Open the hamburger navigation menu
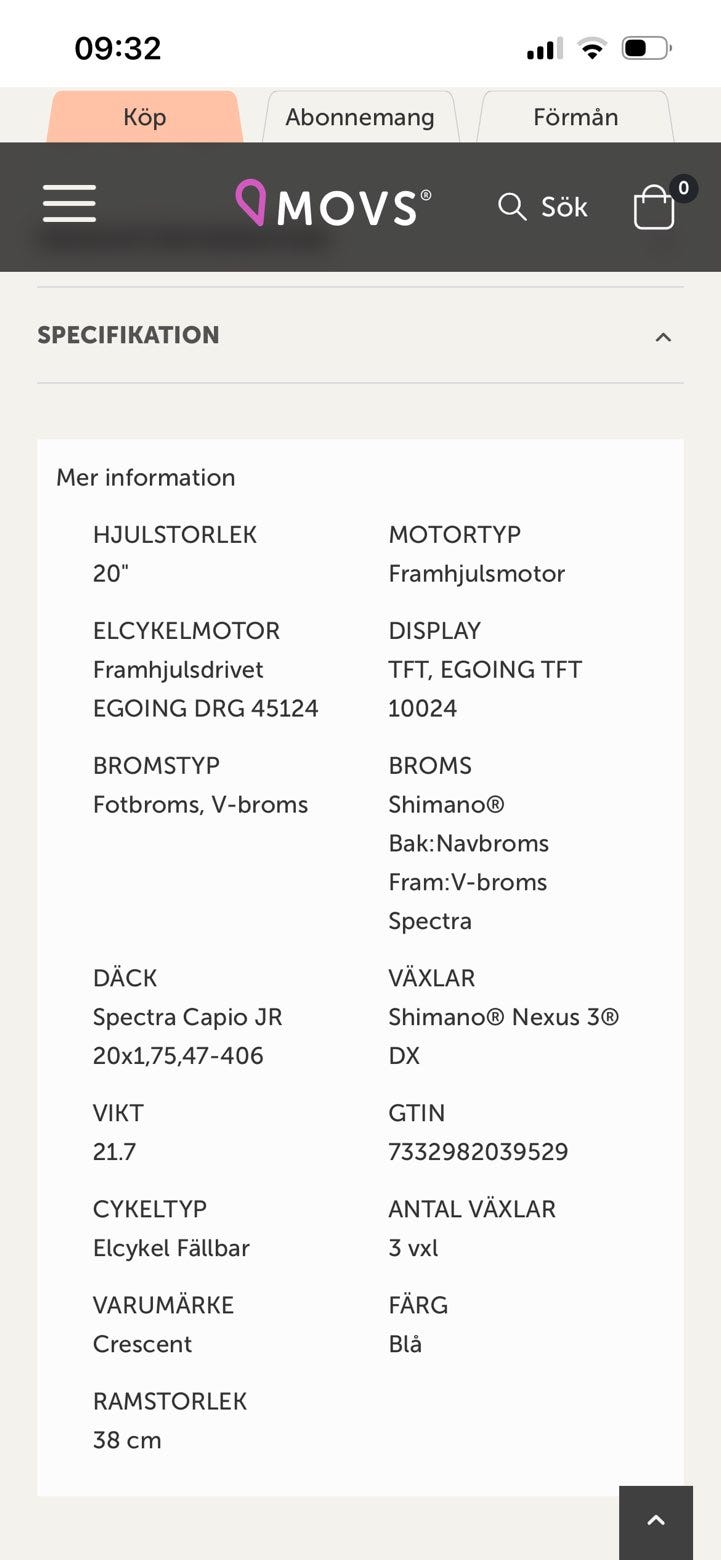The height and width of the screenshot is (1560, 721). tap(69, 204)
